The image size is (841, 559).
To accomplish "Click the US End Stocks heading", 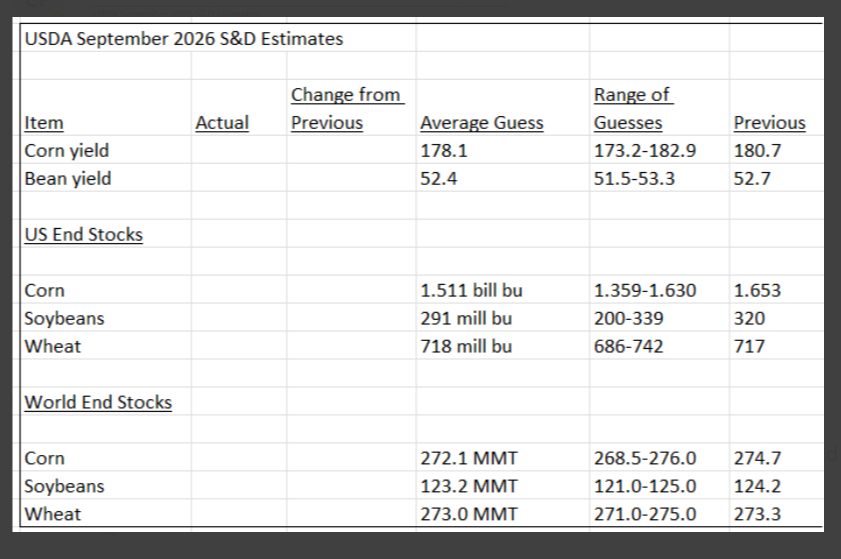I will [84, 234].
